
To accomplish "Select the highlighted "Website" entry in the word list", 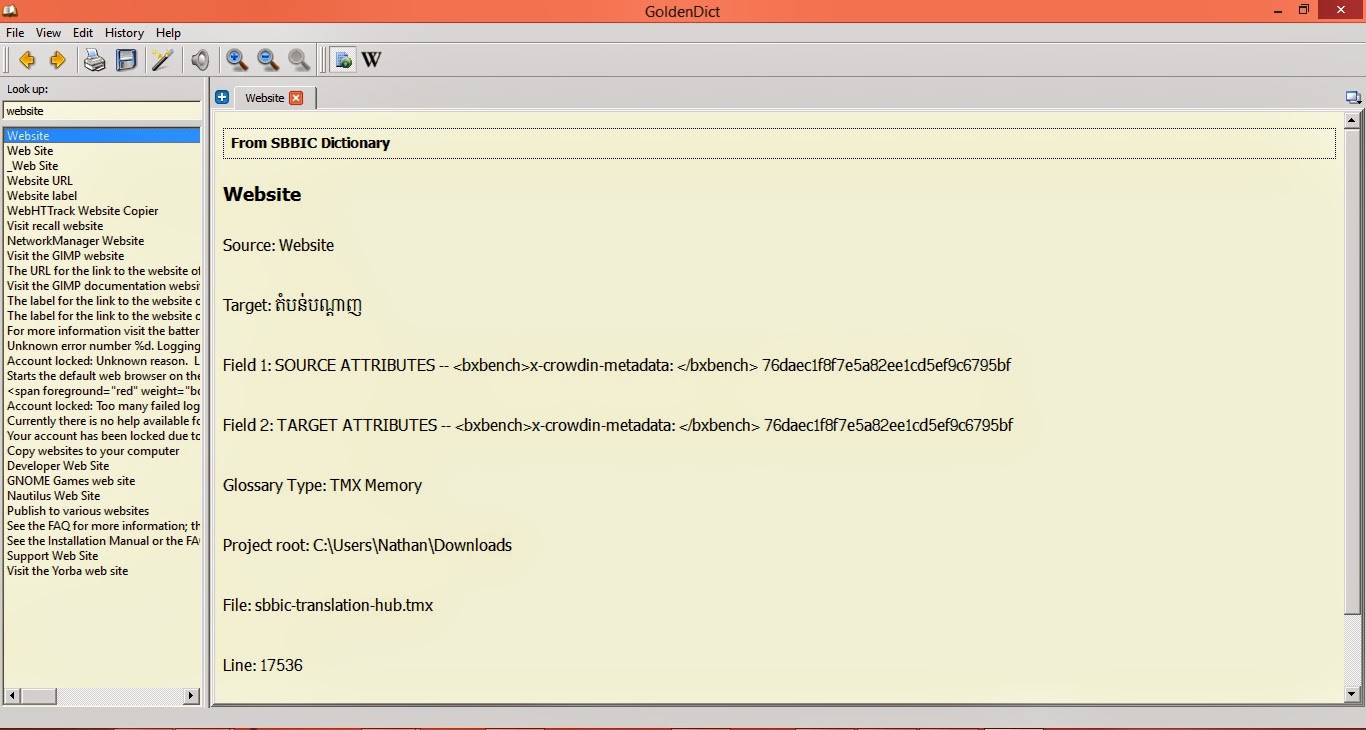I will (x=102, y=136).
